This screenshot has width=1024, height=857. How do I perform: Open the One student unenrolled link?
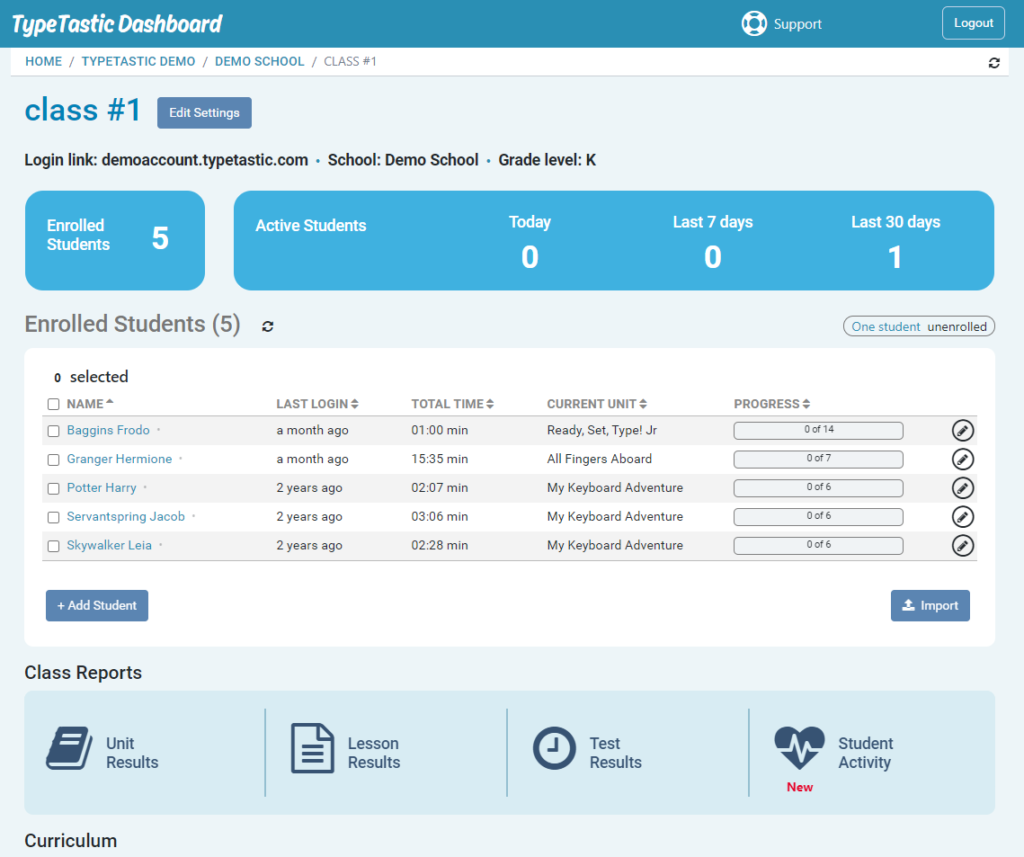[918, 325]
